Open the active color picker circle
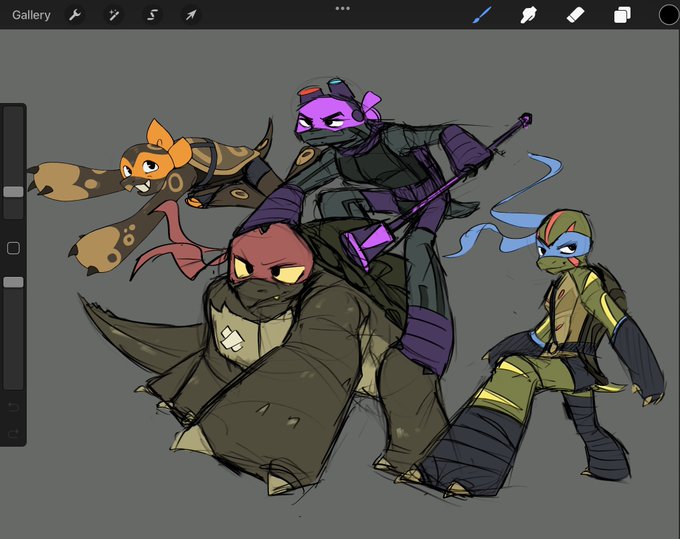Viewport: 680px width, 539px height. [668, 15]
